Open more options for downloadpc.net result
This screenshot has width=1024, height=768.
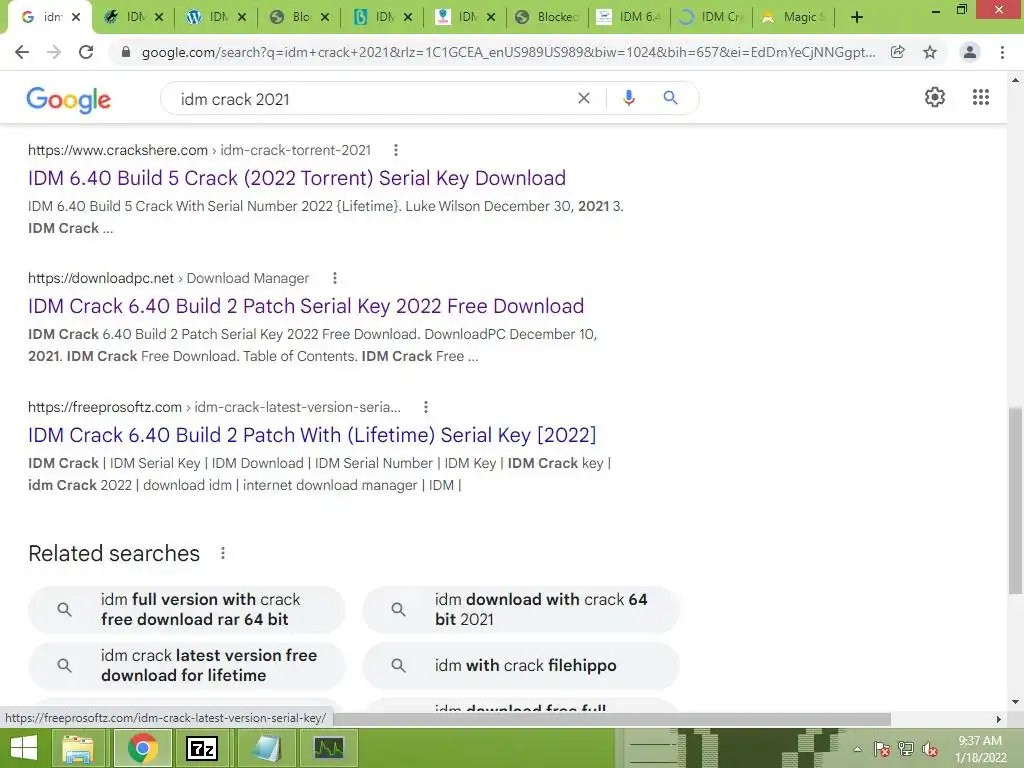point(335,278)
